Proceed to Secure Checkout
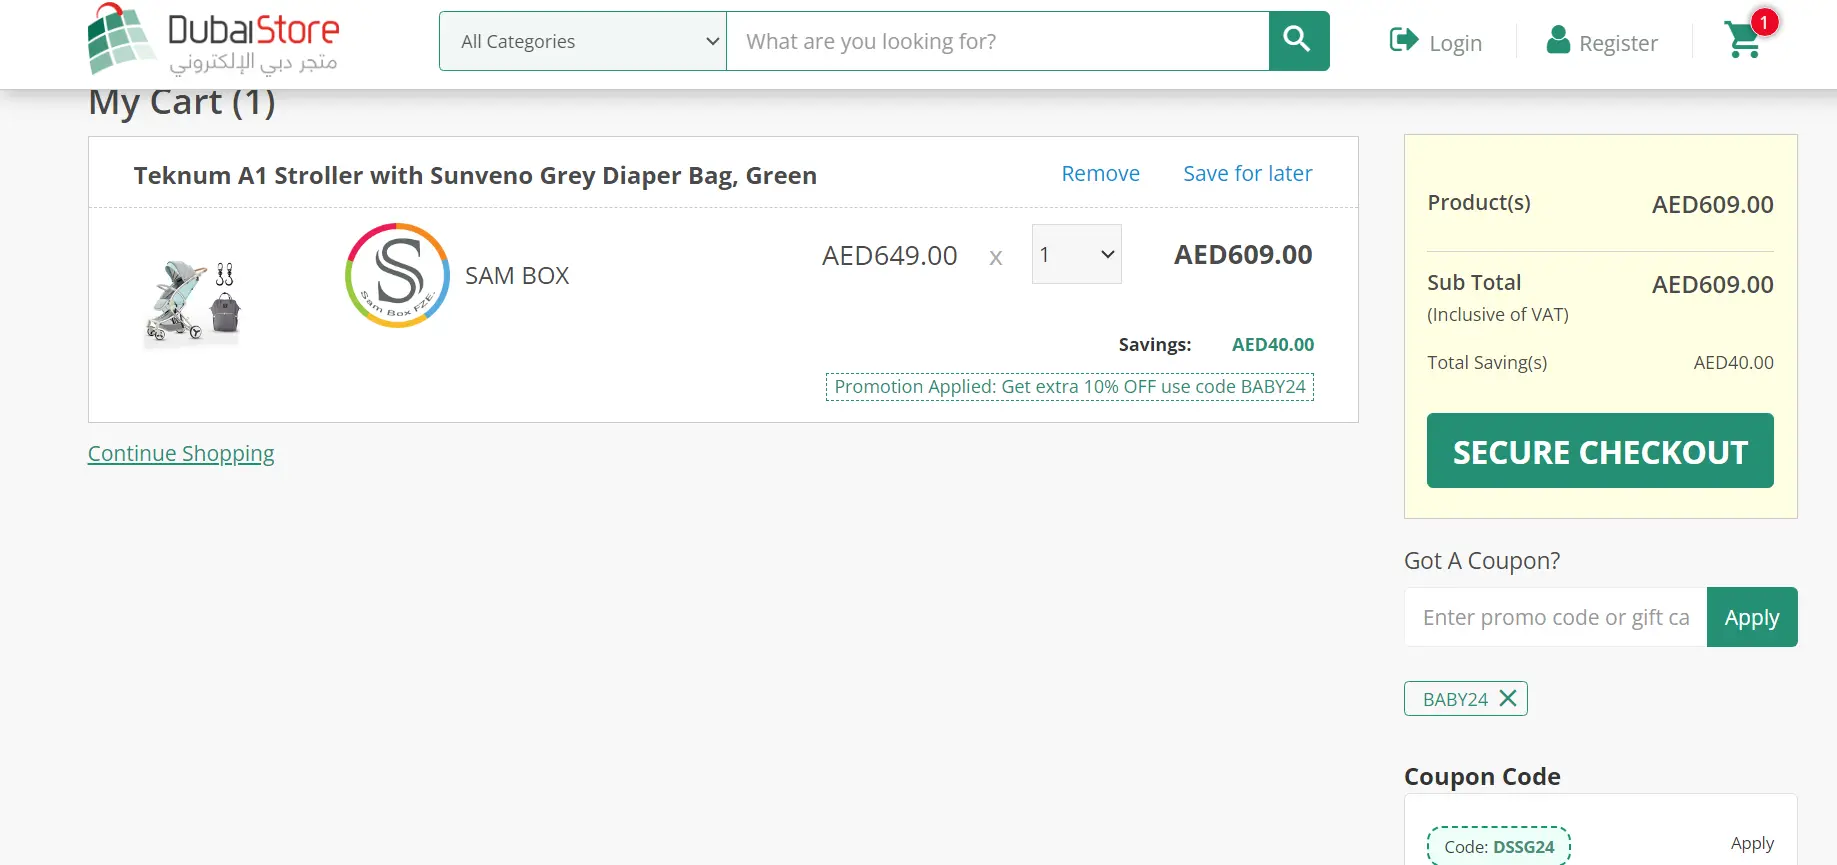This screenshot has height=865, width=1837. pyautogui.click(x=1600, y=451)
